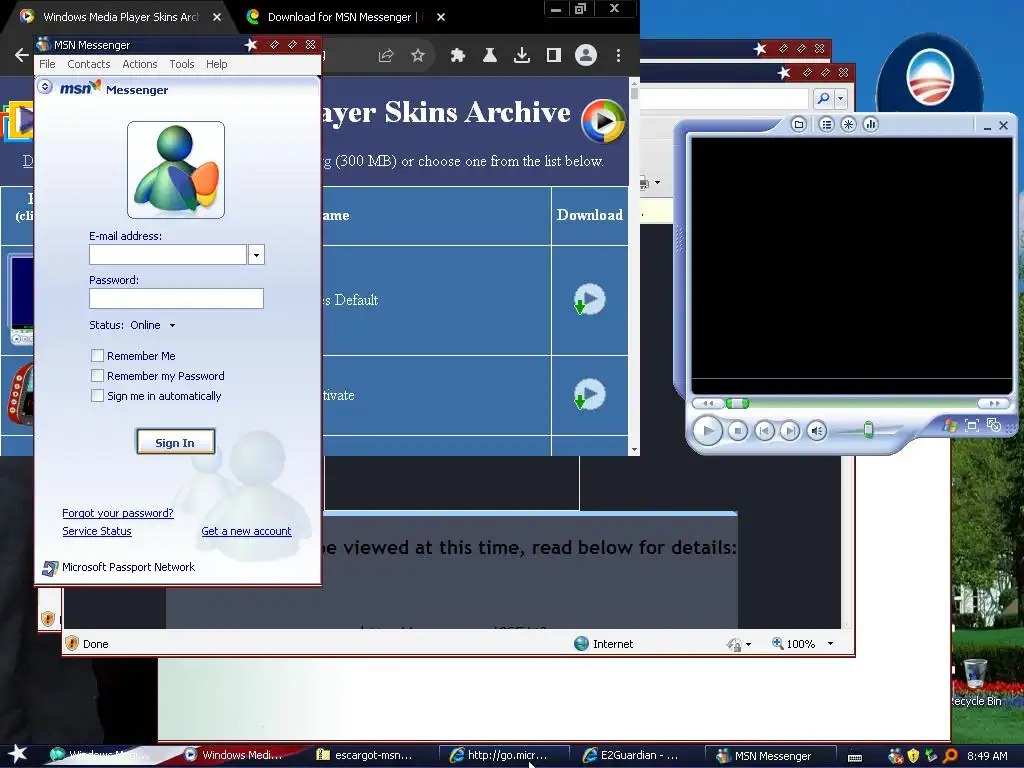Skip to previous track in Media Player
This screenshot has width=1024, height=768.
pos(764,431)
